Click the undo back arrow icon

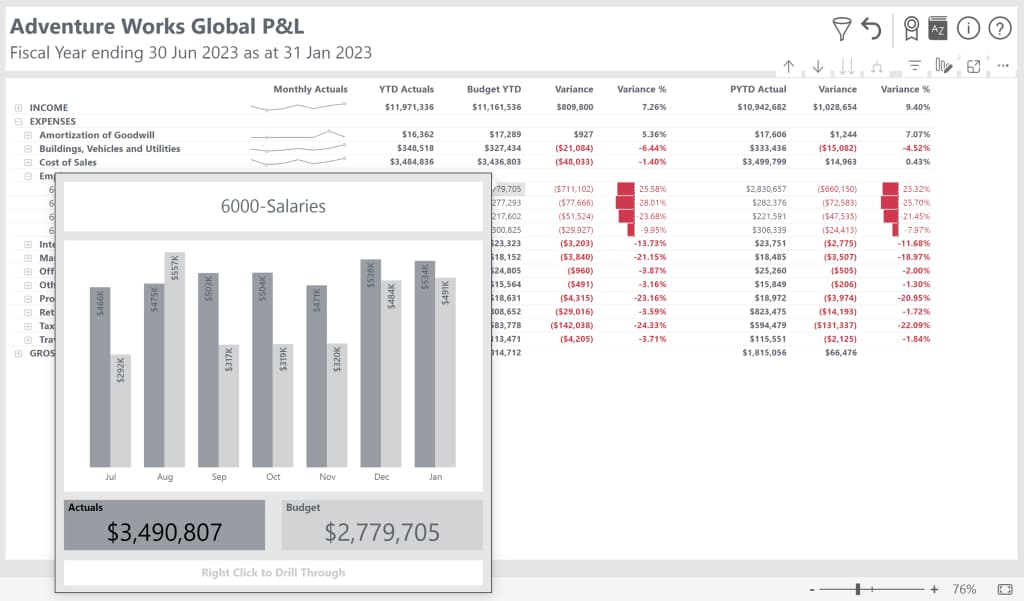(872, 29)
